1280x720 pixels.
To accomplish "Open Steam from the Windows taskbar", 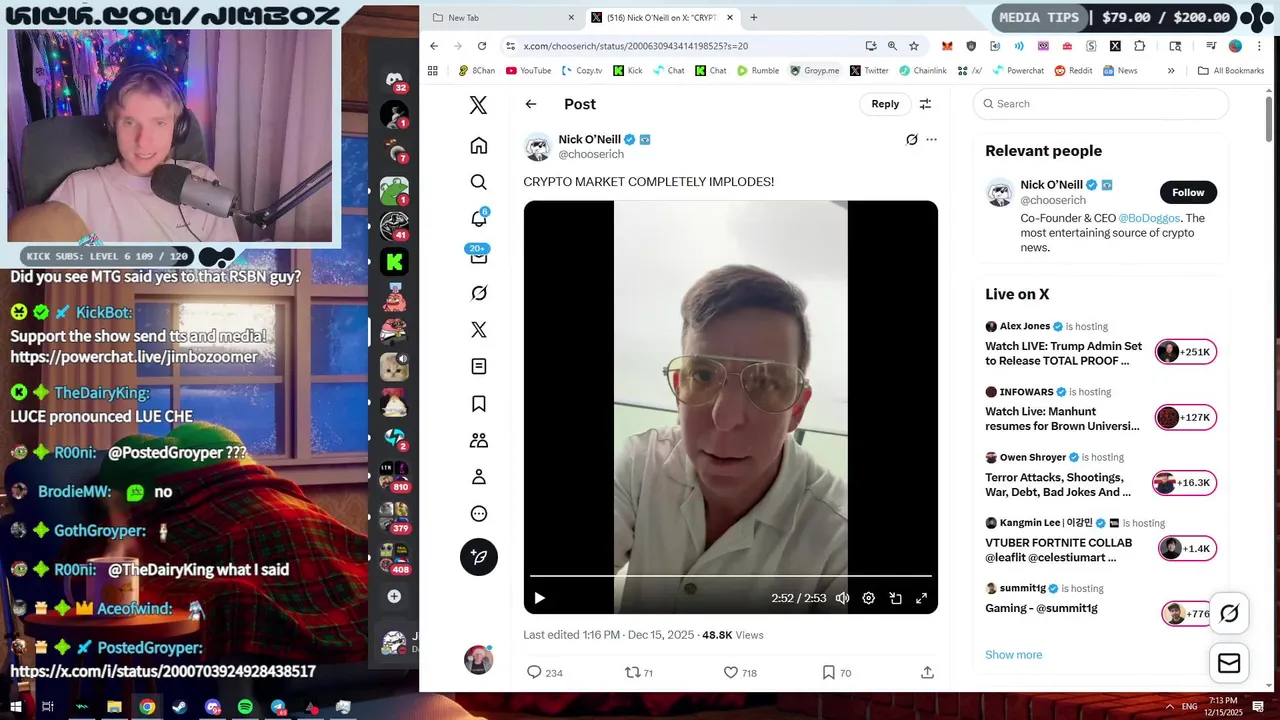I will pos(180,707).
